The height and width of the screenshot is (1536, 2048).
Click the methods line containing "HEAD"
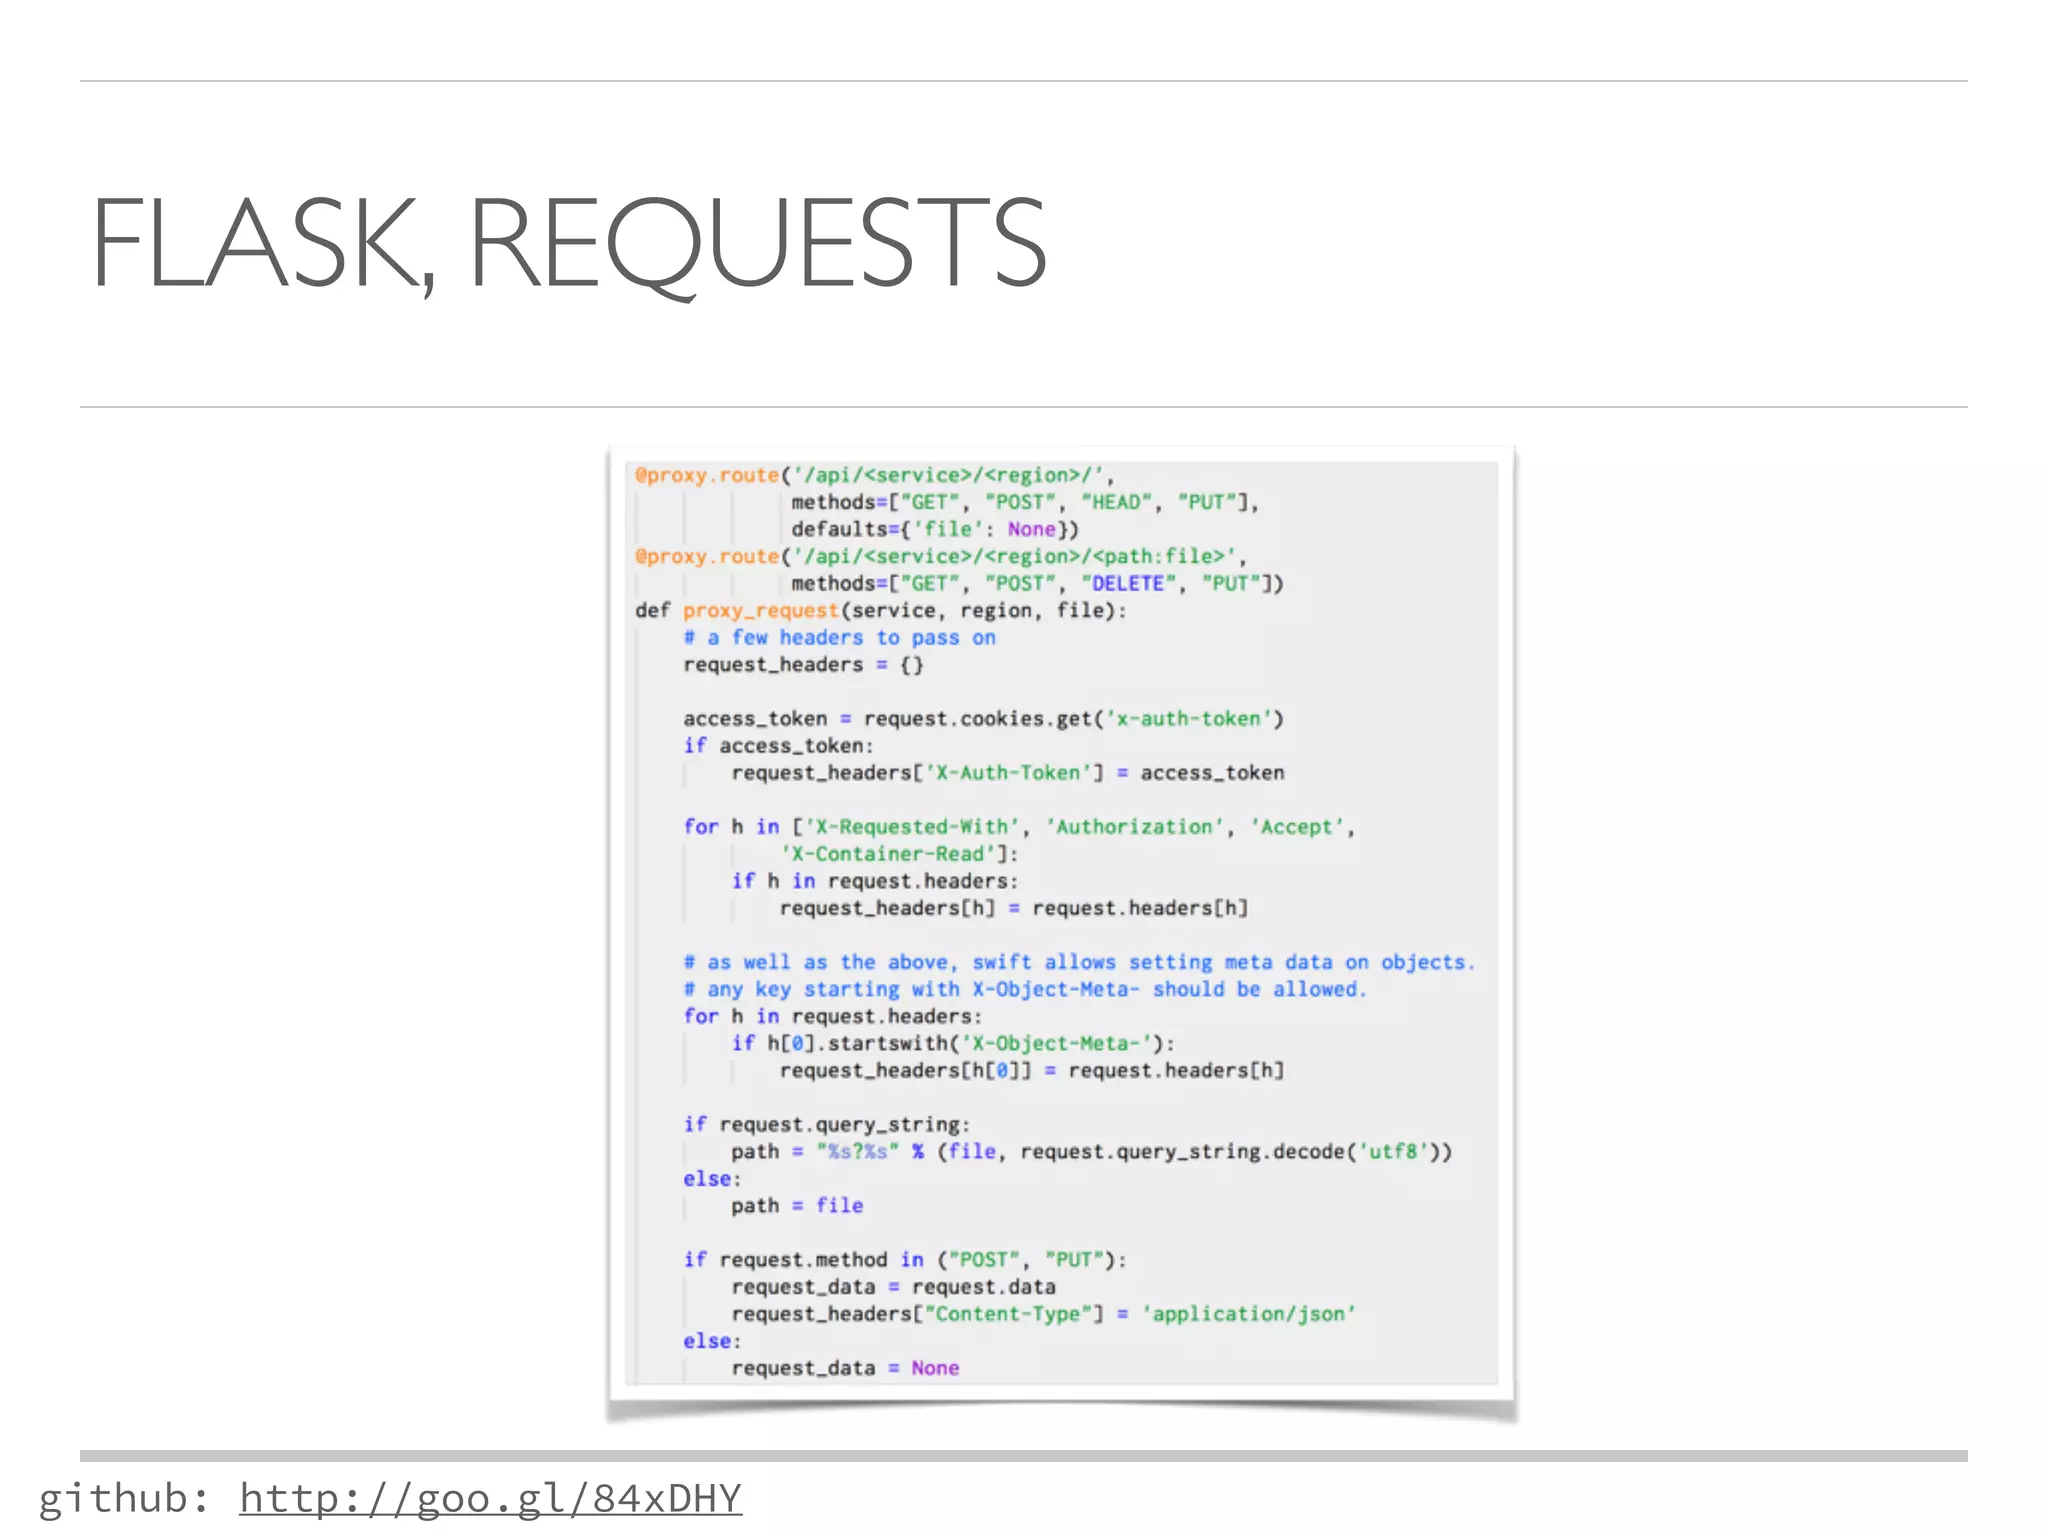tap(1025, 502)
